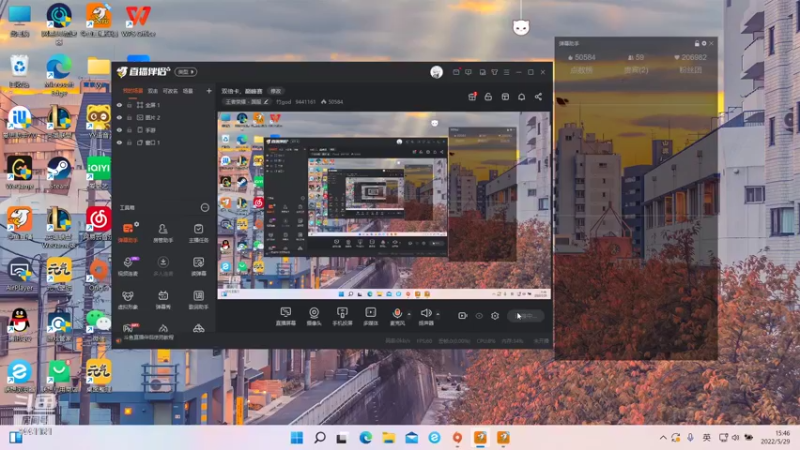Select the orange highlighted scene tab
The width and height of the screenshot is (800, 450).
click(133, 91)
